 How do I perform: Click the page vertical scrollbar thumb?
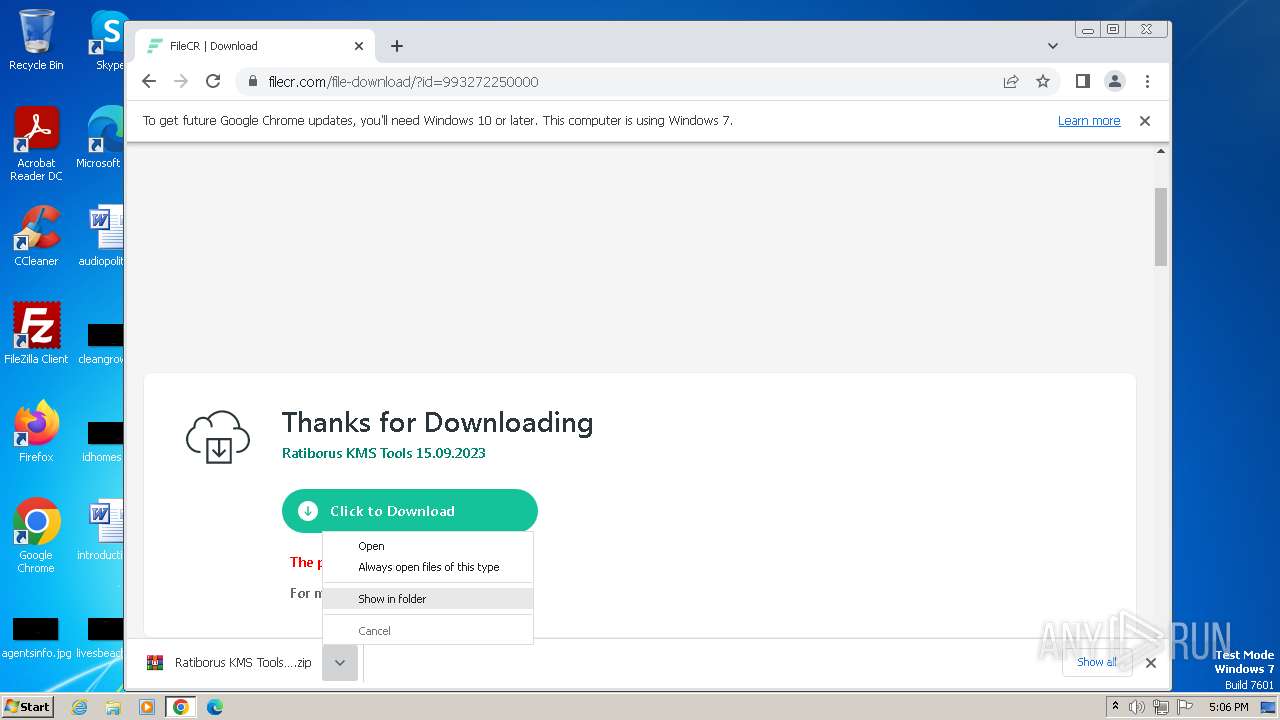[1161, 226]
